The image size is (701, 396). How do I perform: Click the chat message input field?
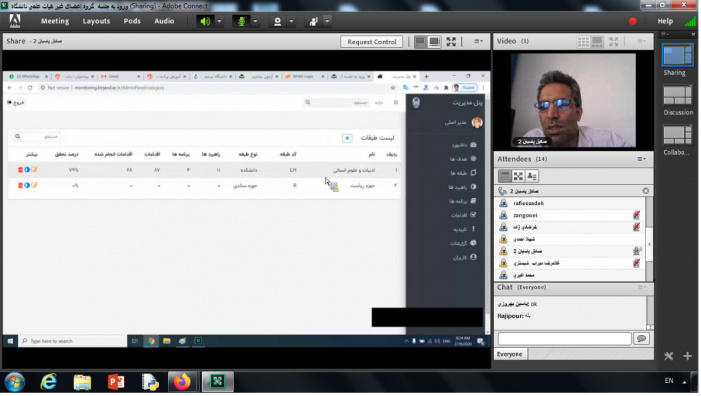click(564, 339)
